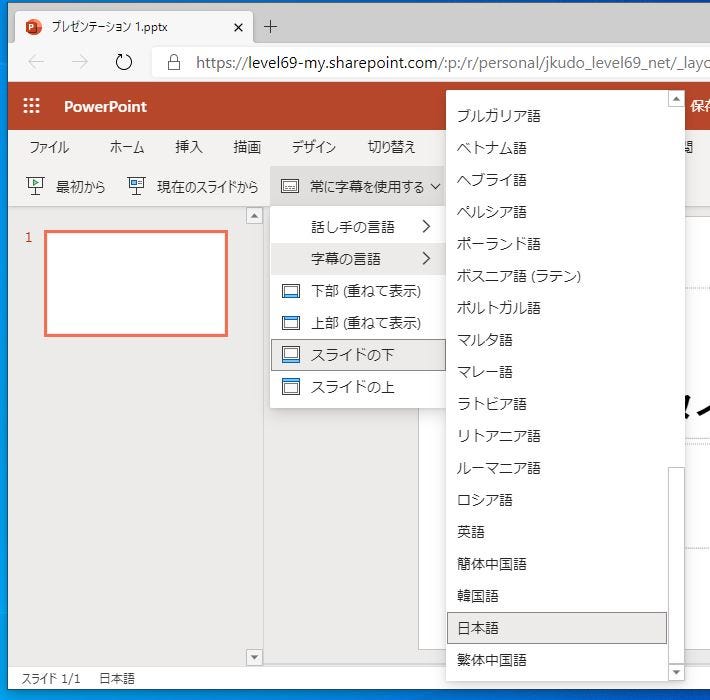710x700 pixels.
Task: Select ペルシア語 subtitle language
Action: coord(556,212)
